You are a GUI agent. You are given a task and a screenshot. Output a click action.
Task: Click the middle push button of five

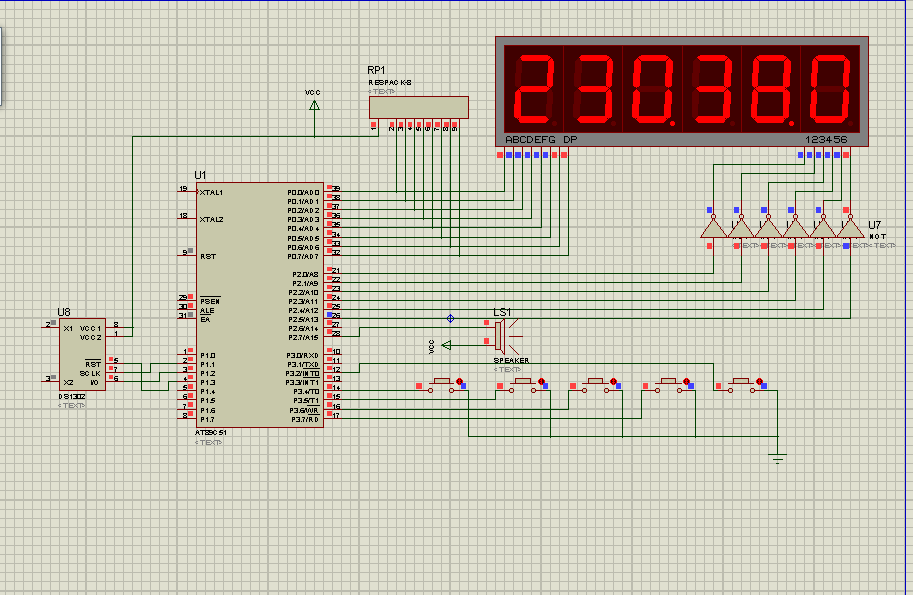click(594, 385)
